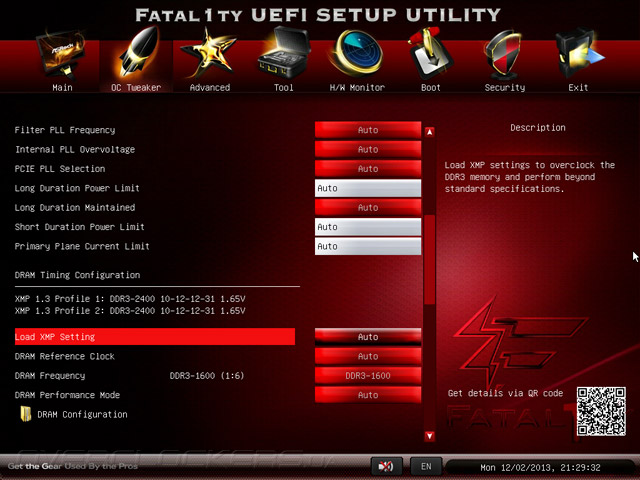This screenshot has width=640, height=480.
Task: Open DRAM Performance Mode Auto dropdown
Action: (x=368, y=395)
